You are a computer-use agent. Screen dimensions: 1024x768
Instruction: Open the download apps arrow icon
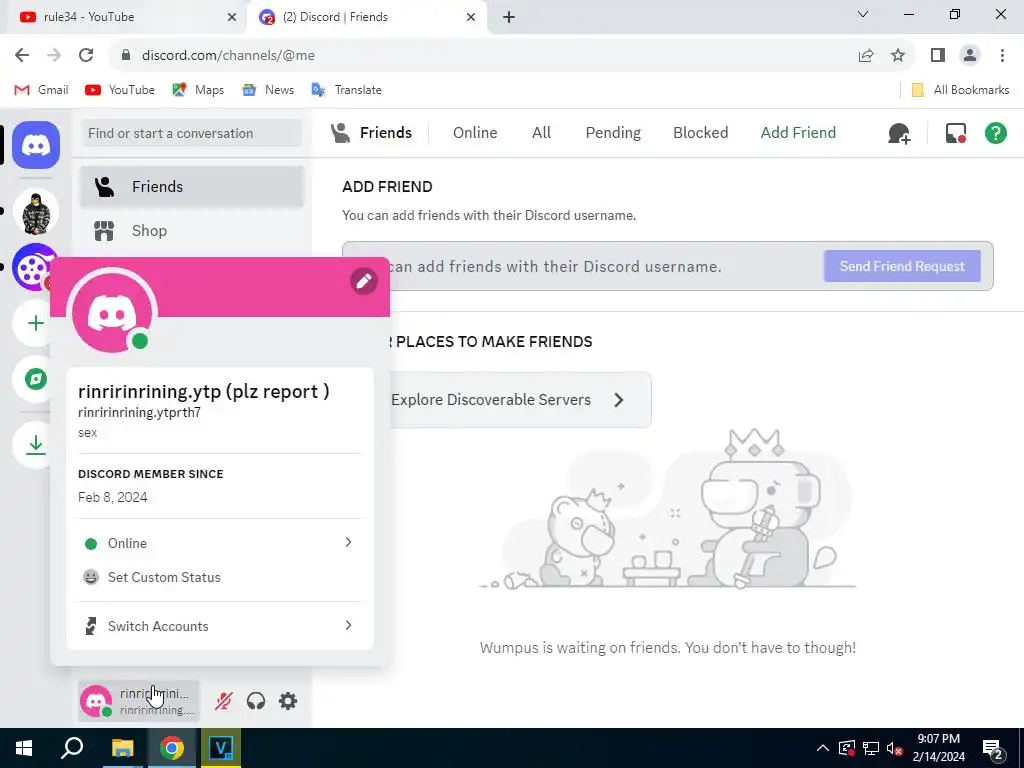[36, 445]
